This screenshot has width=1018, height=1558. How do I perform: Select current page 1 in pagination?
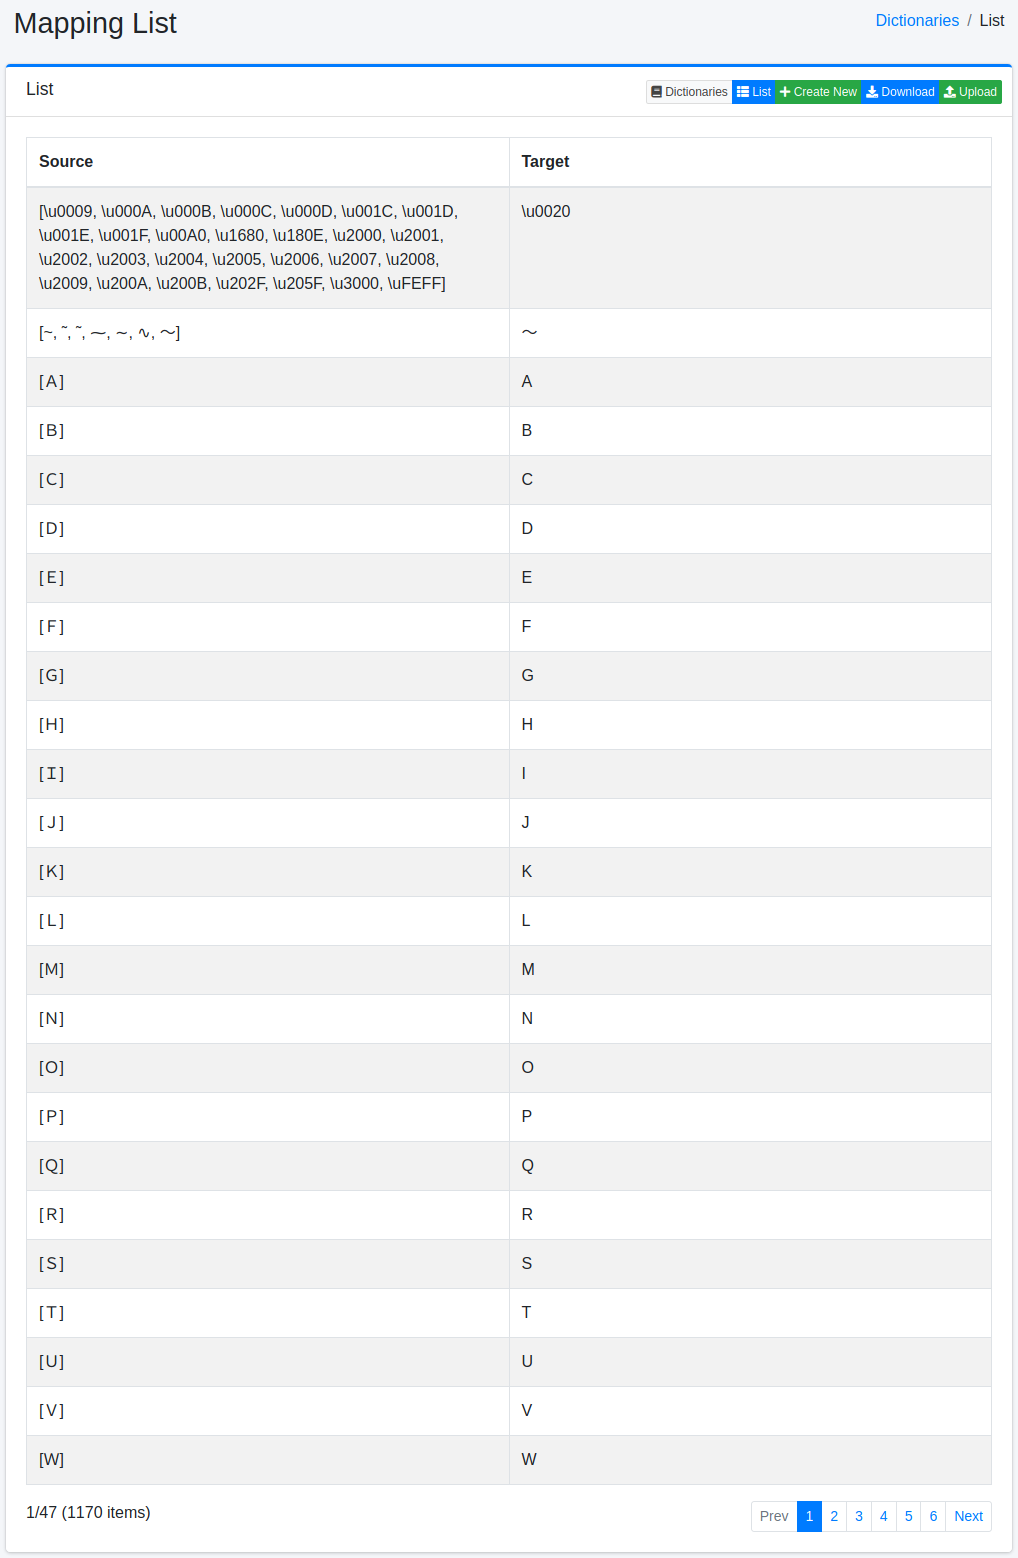pos(809,1516)
